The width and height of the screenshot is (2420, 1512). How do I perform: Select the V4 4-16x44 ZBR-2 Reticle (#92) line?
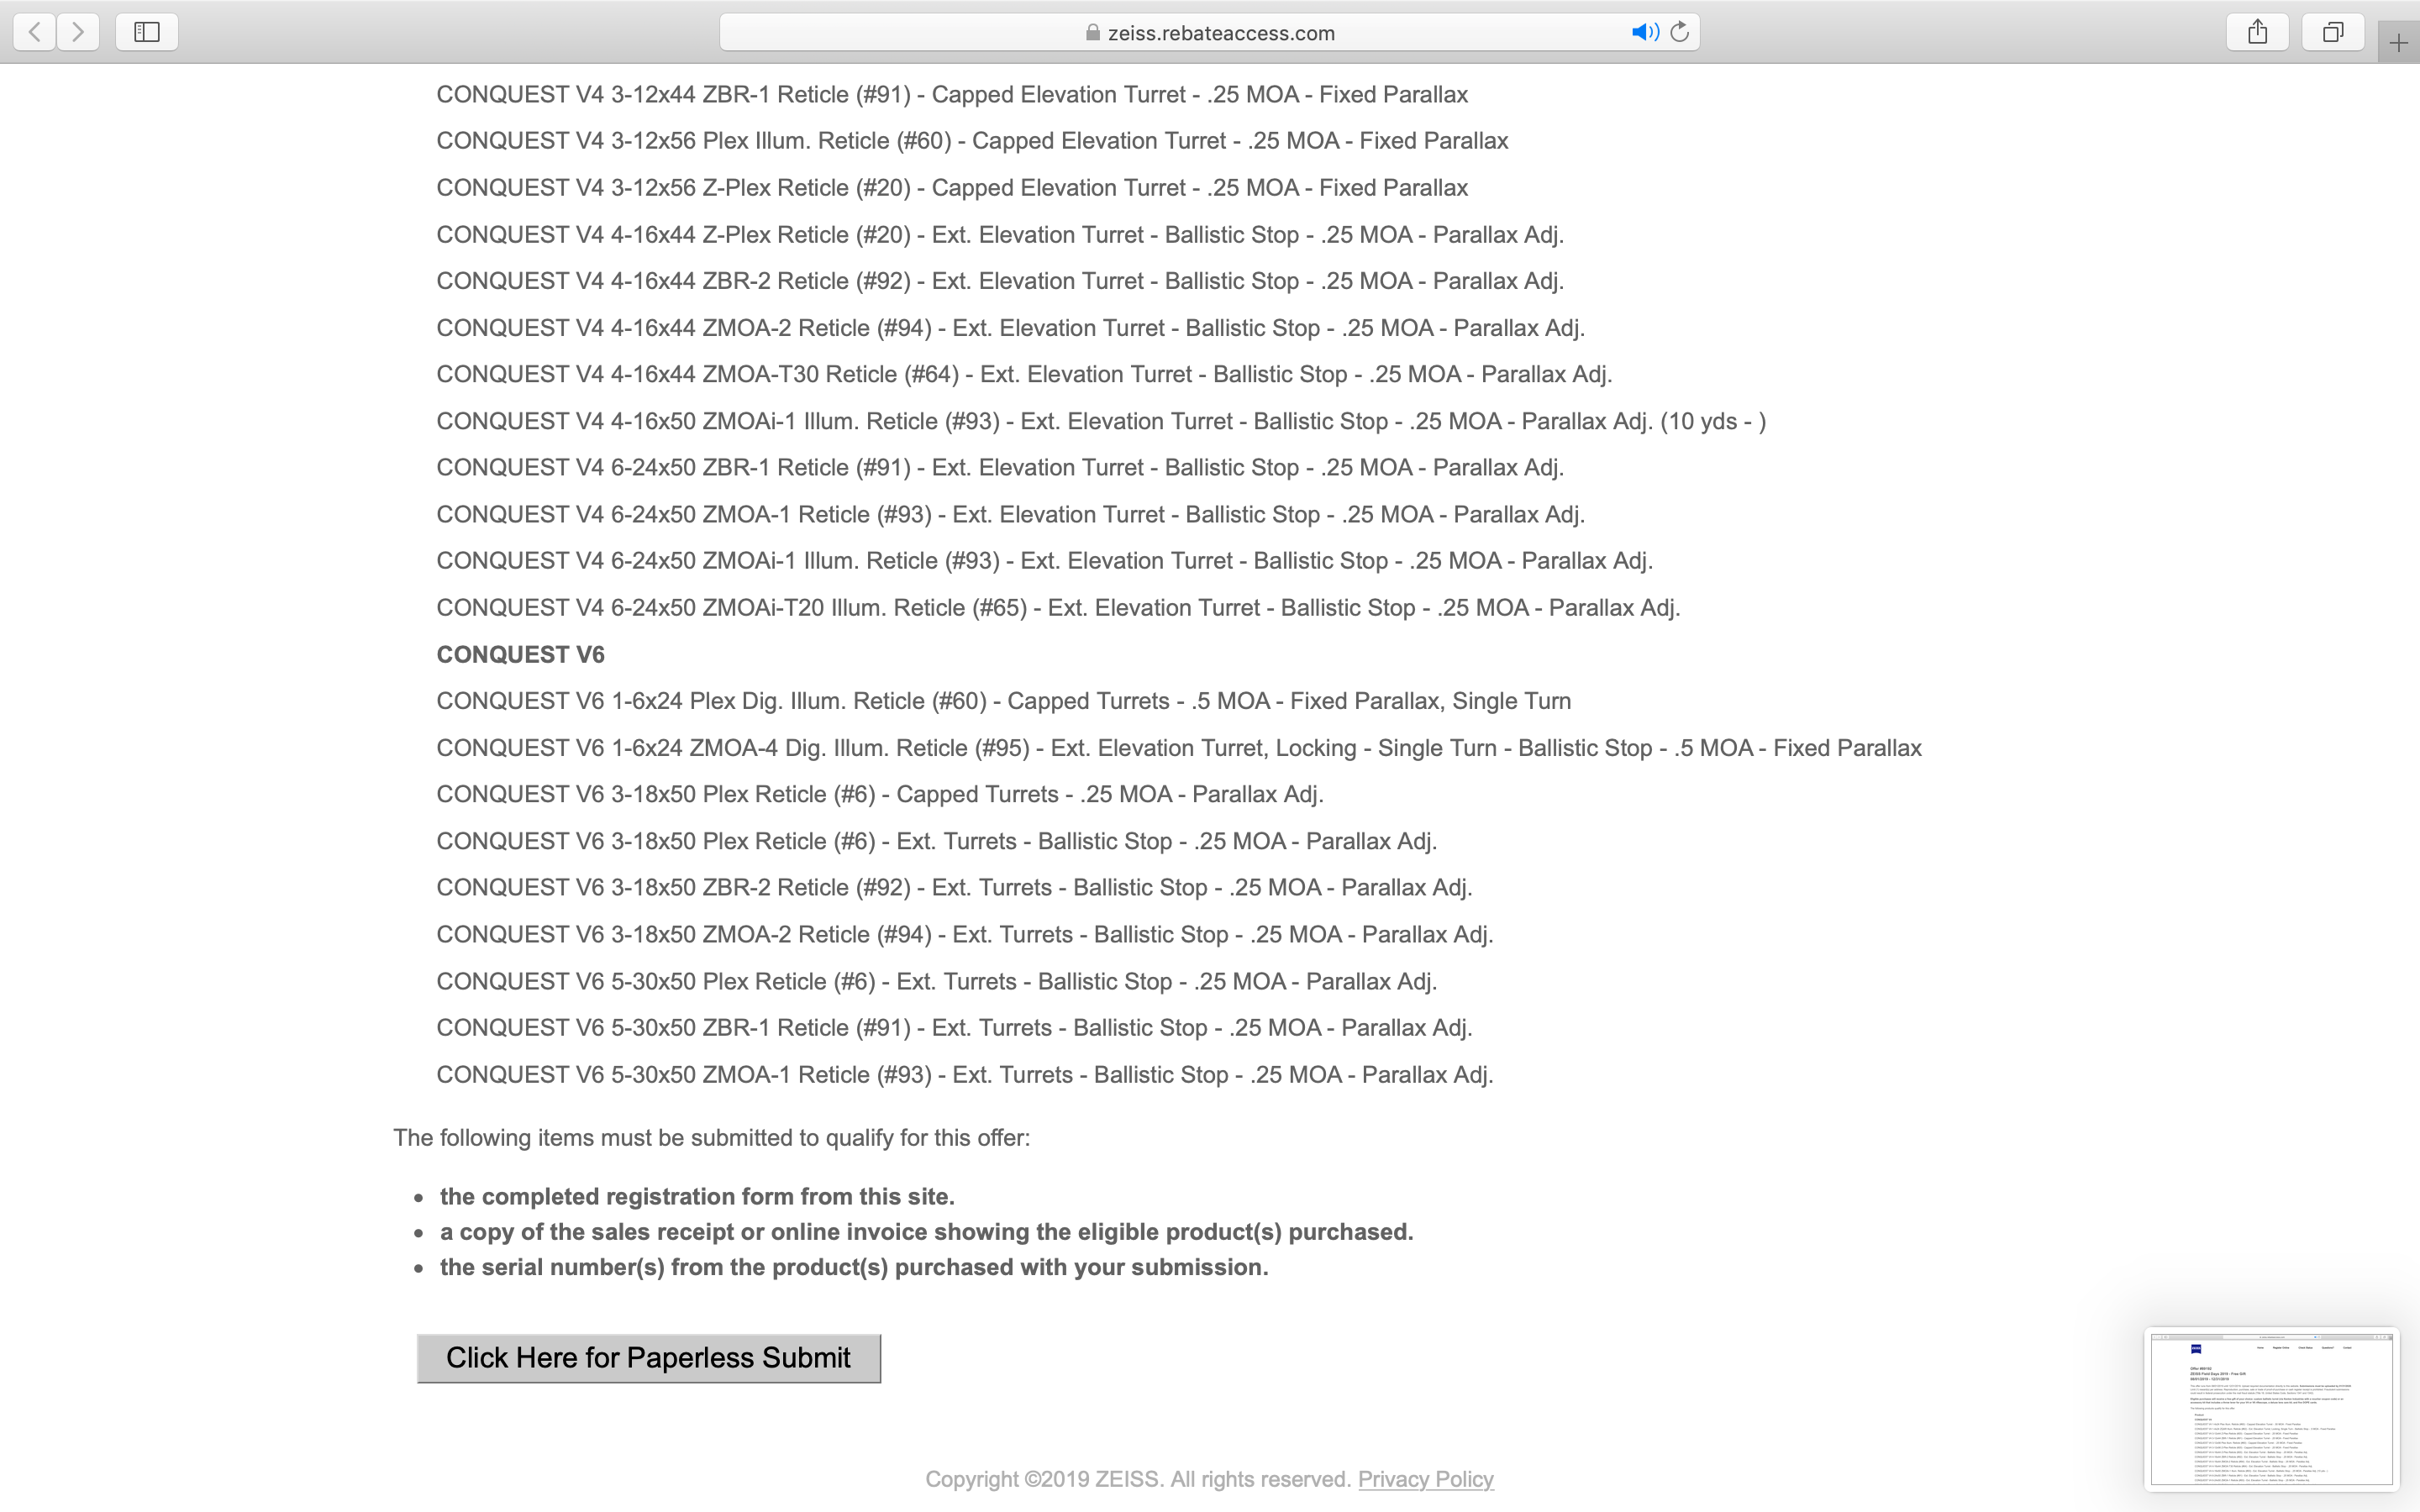[x=1000, y=281]
